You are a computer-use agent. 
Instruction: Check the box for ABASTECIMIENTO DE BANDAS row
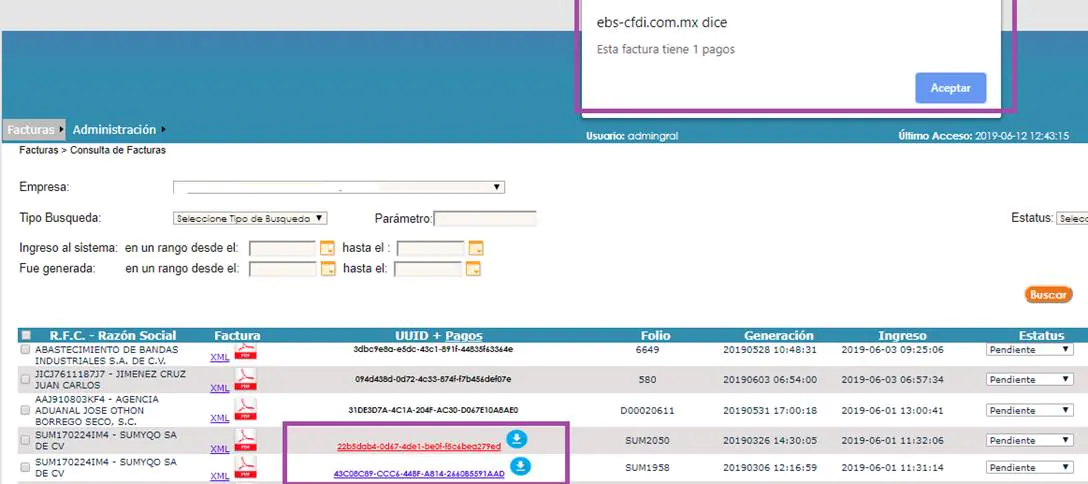(x=26, y=350)
